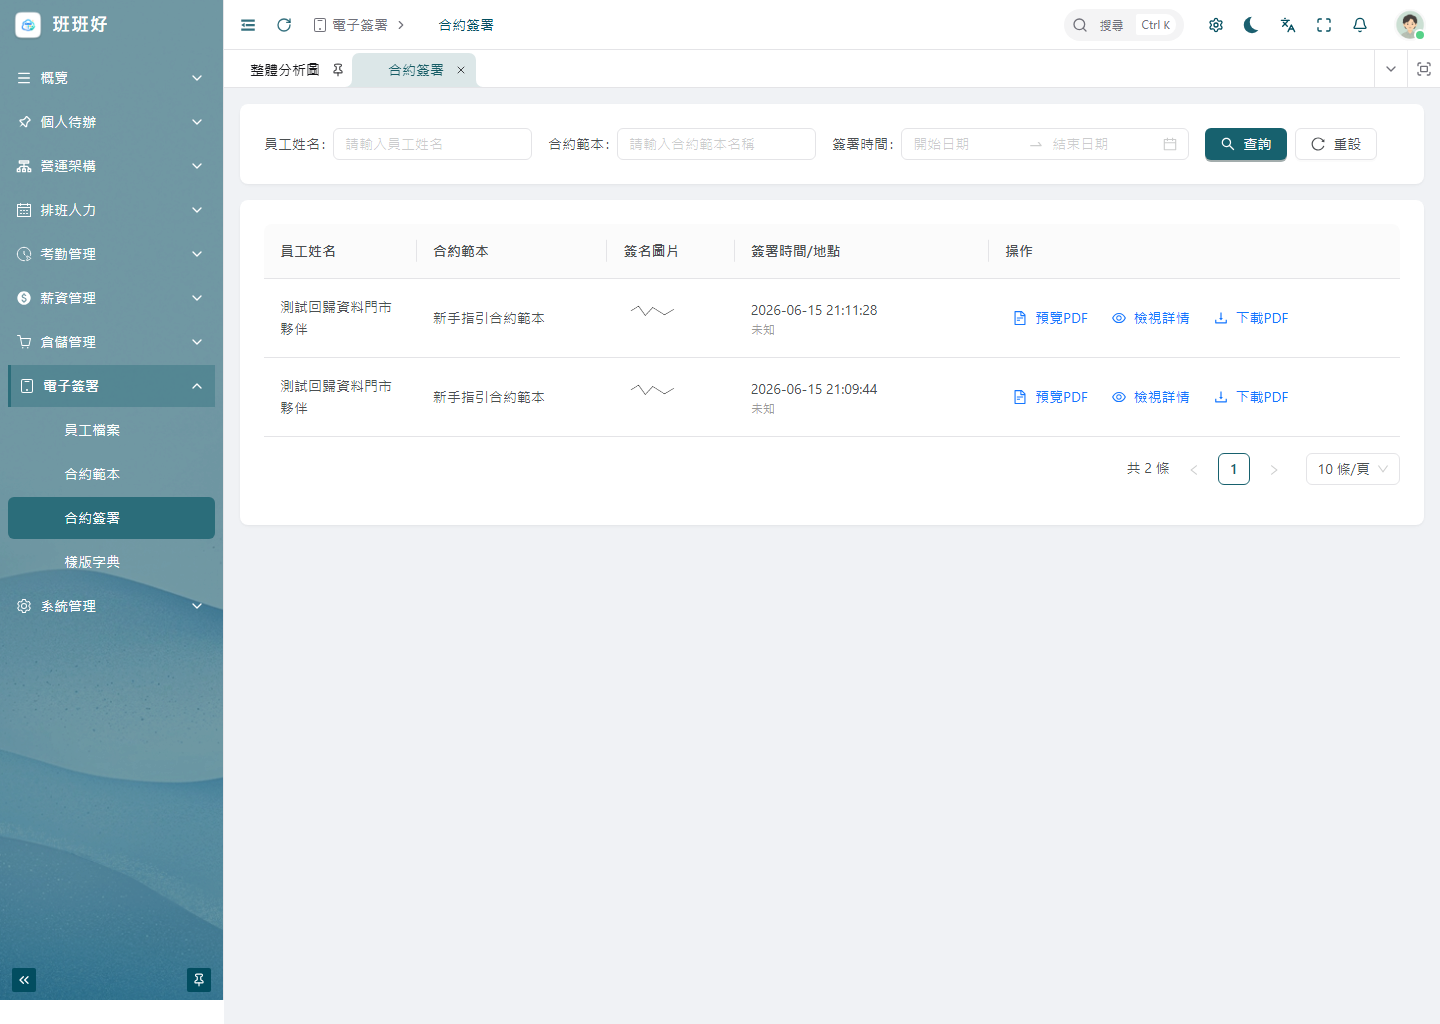Maximize content area icon
Image resolution: width=1440 pixels, height=1024 pixels.
(1424, 69)
